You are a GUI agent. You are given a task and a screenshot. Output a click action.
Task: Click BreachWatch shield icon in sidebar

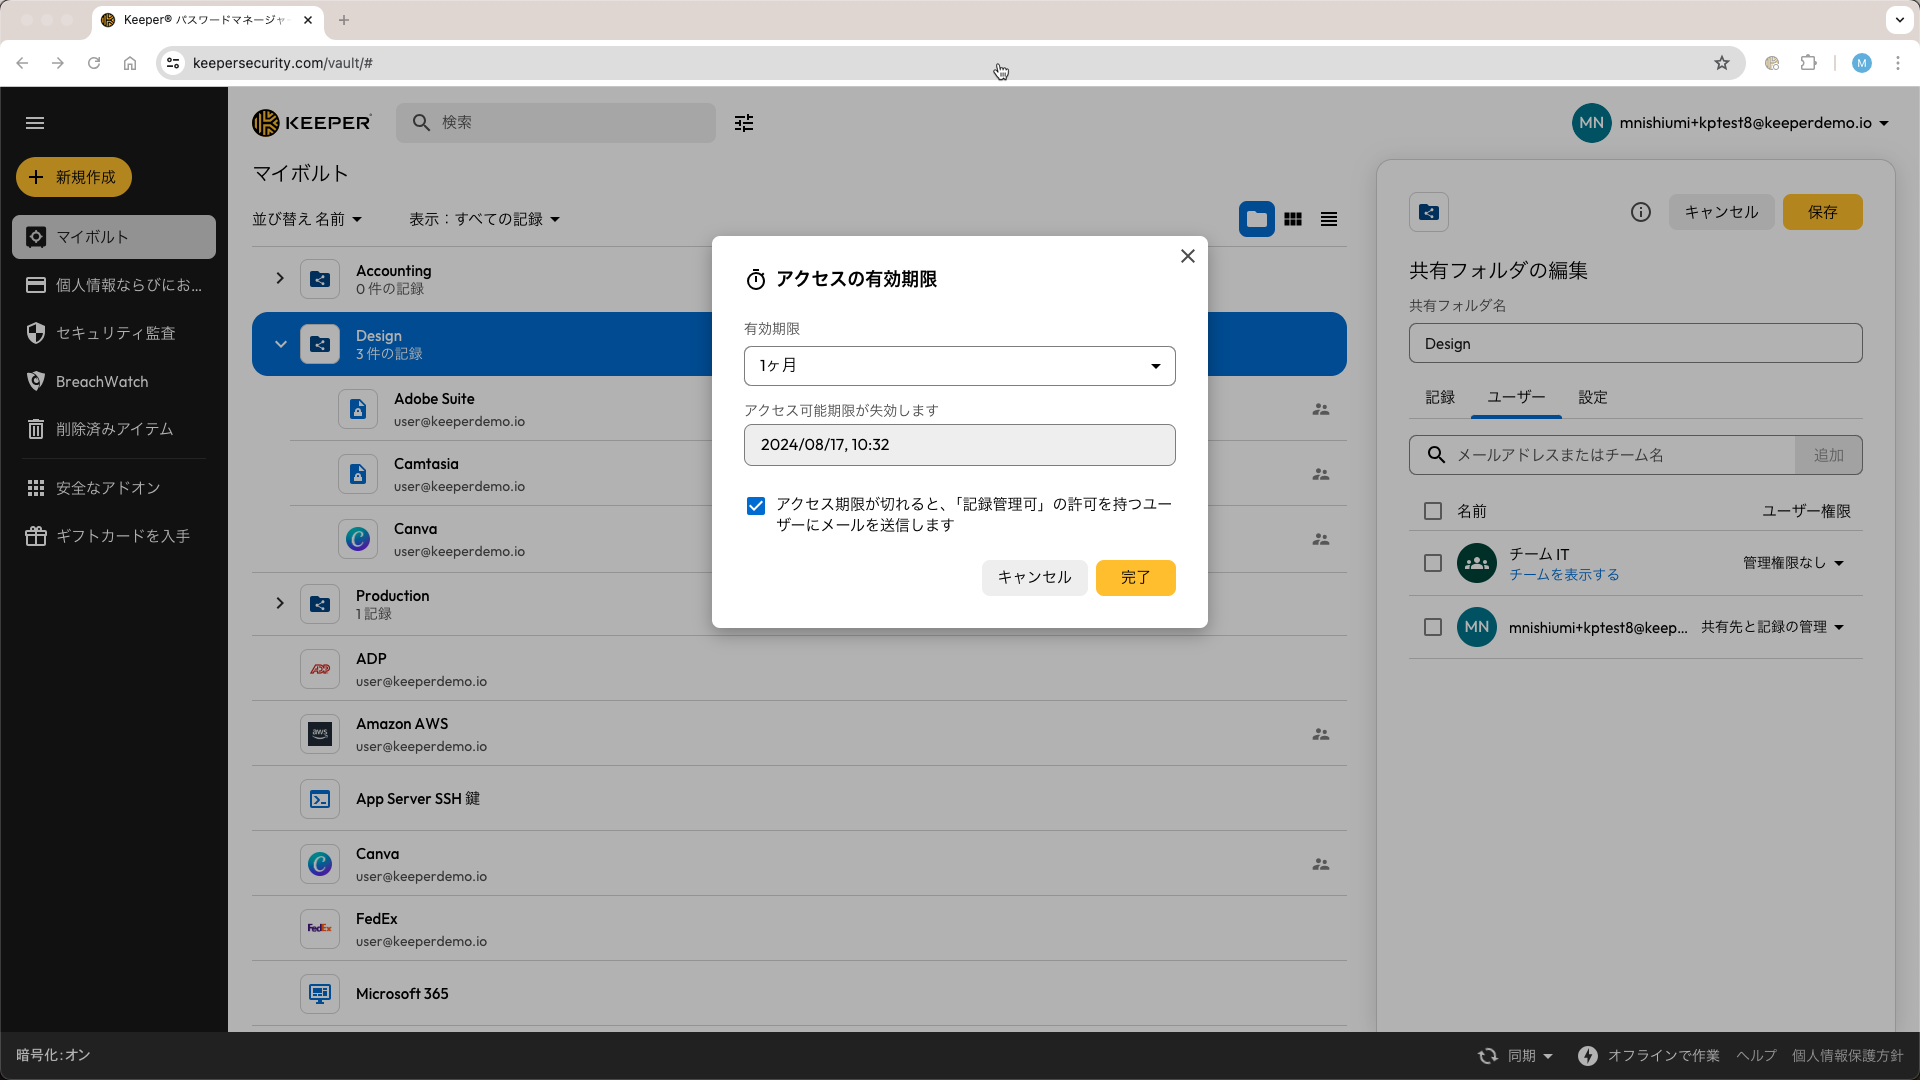coord(36,381)
